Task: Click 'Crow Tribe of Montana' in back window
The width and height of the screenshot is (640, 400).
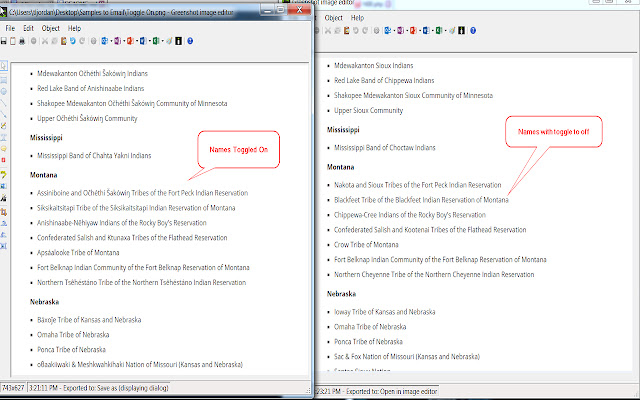Action: [x=366, y=244]
